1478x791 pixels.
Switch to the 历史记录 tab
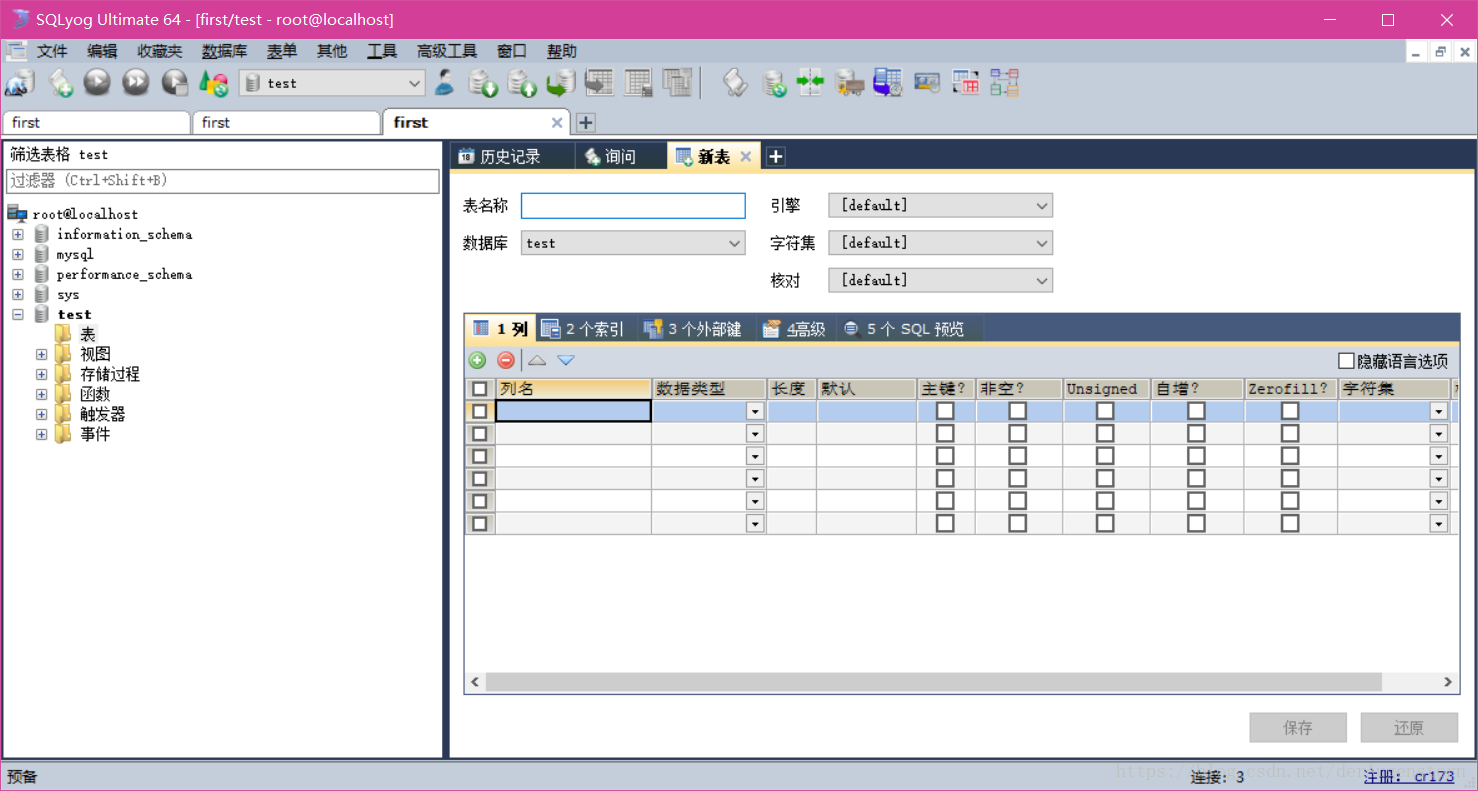point(512,156)
